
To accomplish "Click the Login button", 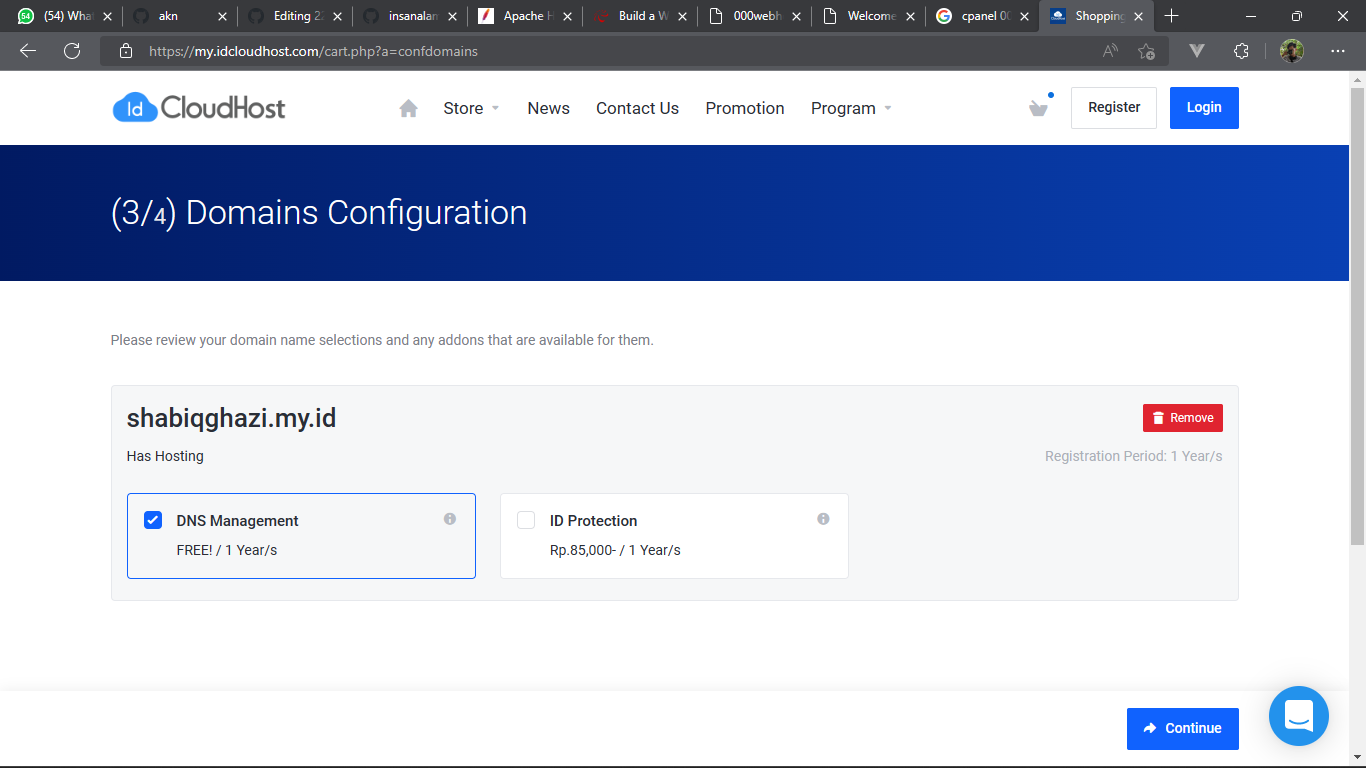I will [1203, 107].
